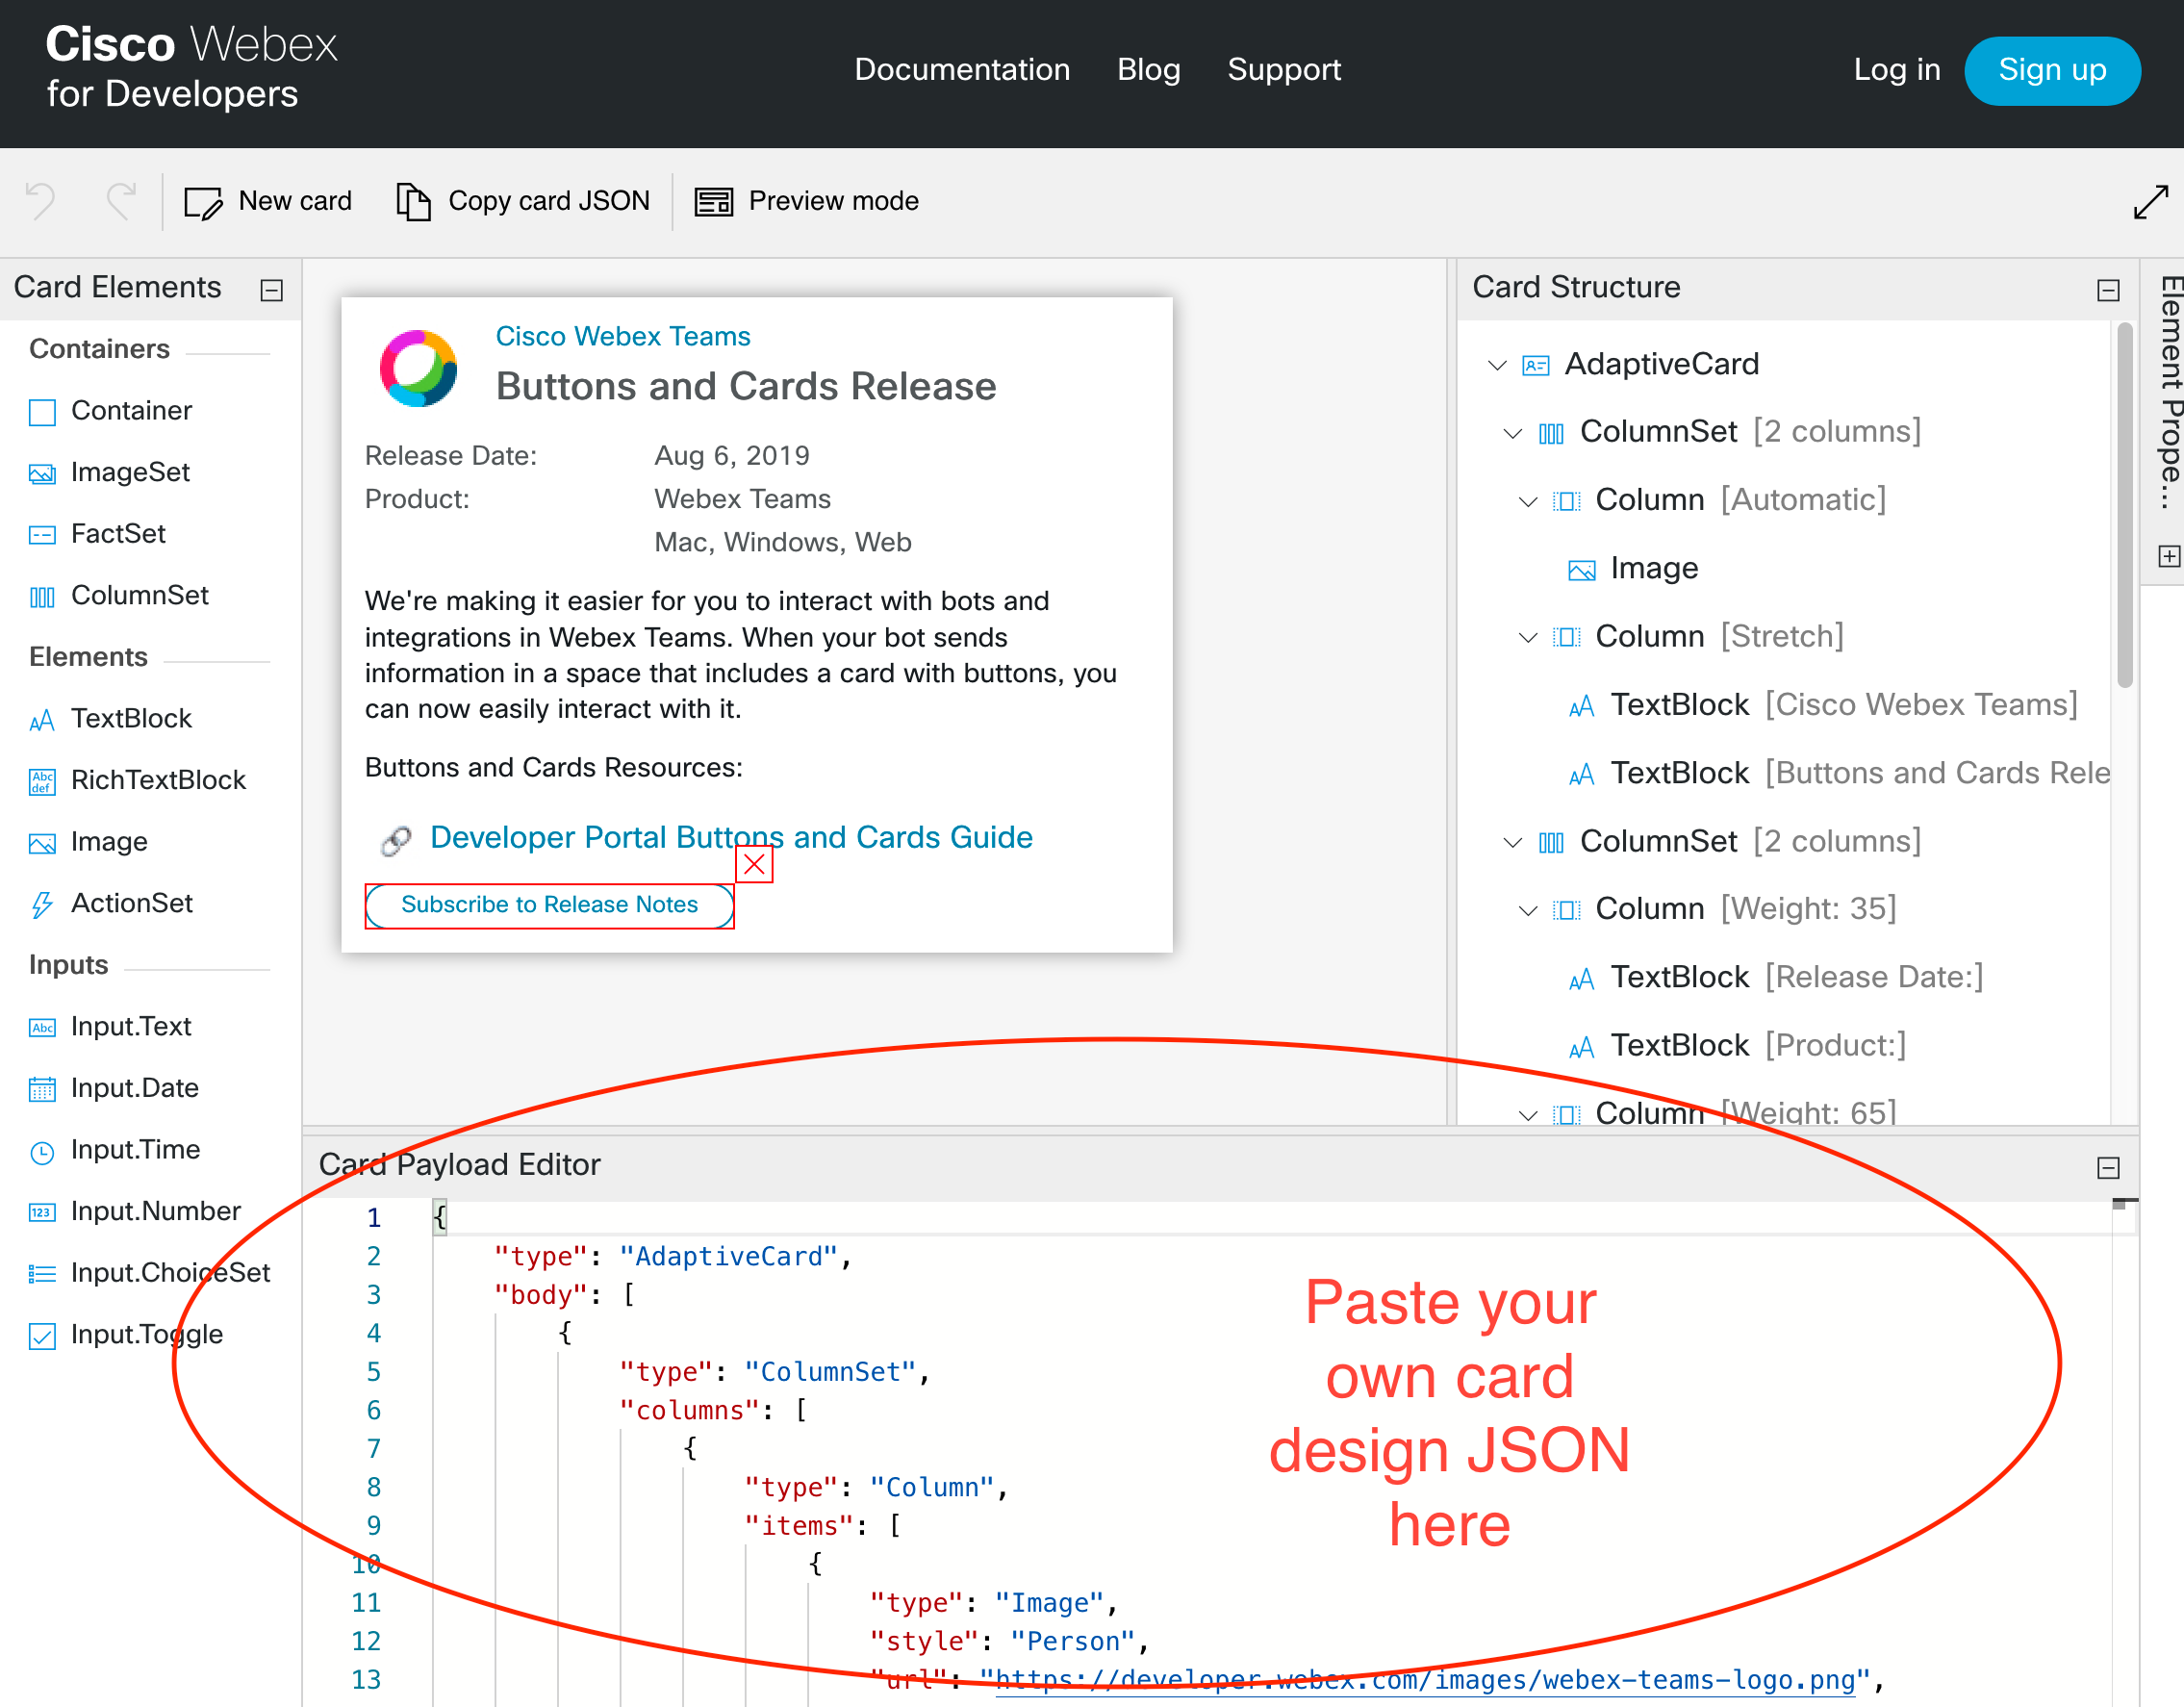Click the redo arrow icon

click(x=117, y=198)
